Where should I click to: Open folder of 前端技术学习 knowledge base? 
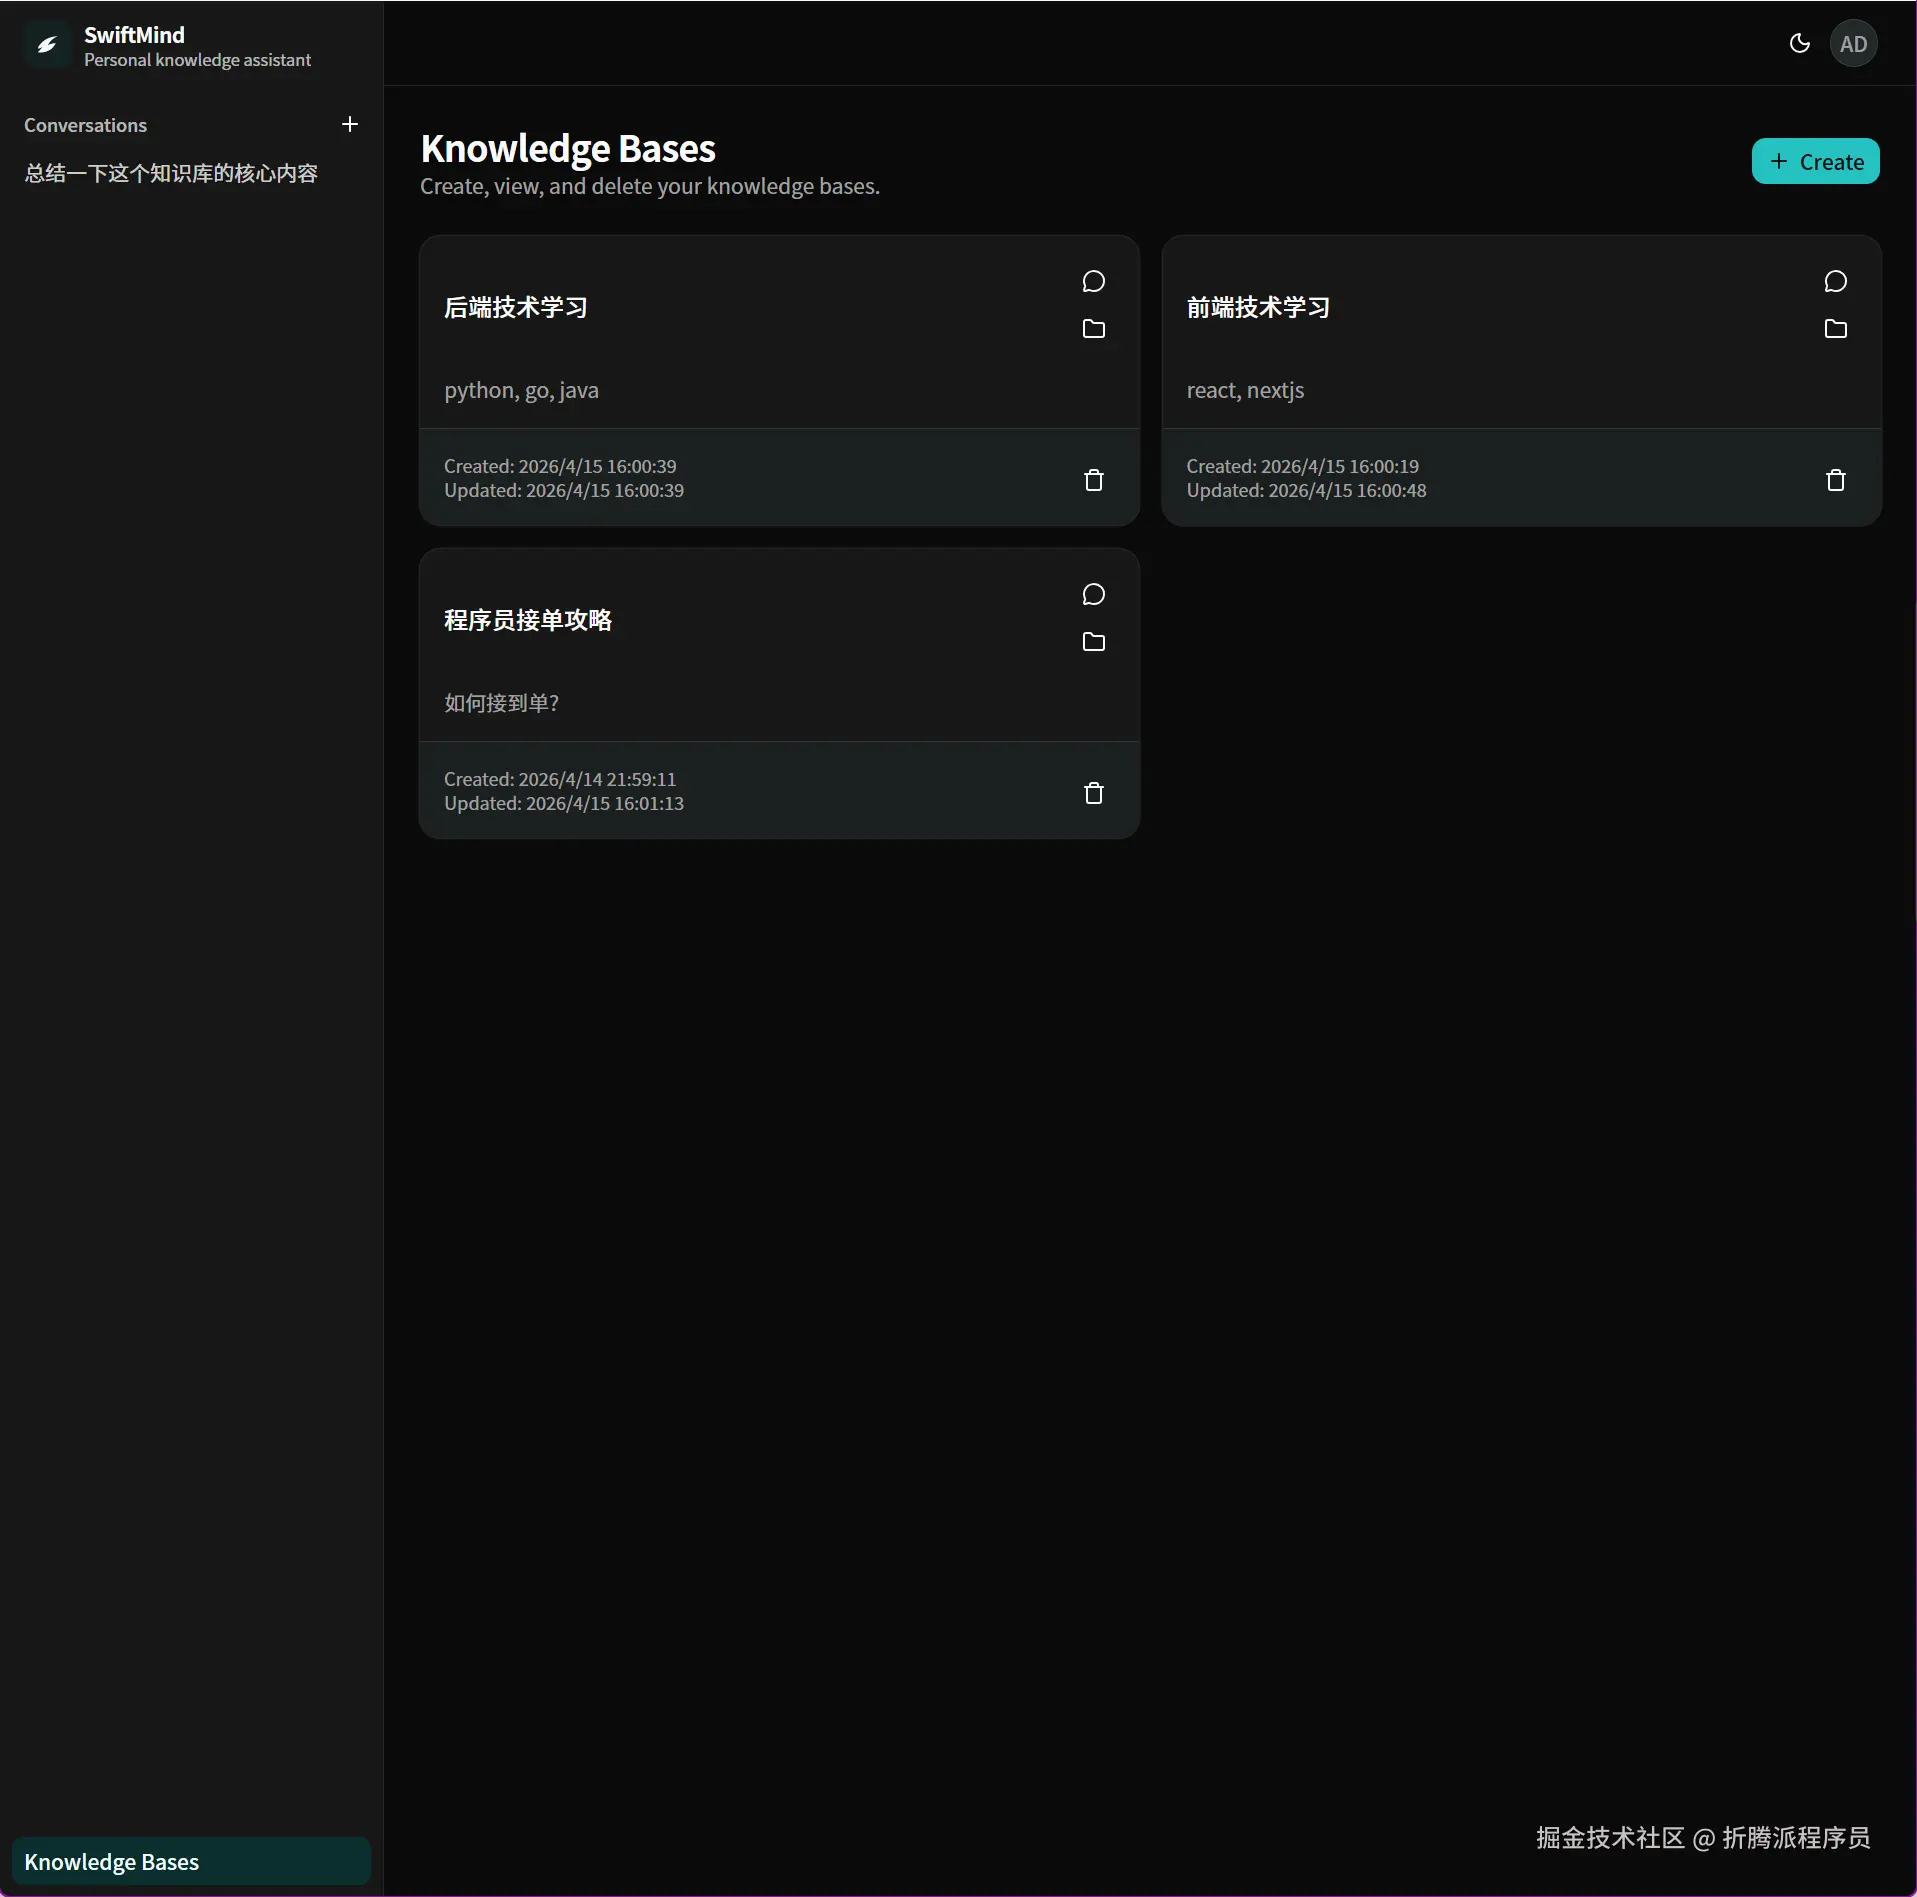pos(1836,329)
